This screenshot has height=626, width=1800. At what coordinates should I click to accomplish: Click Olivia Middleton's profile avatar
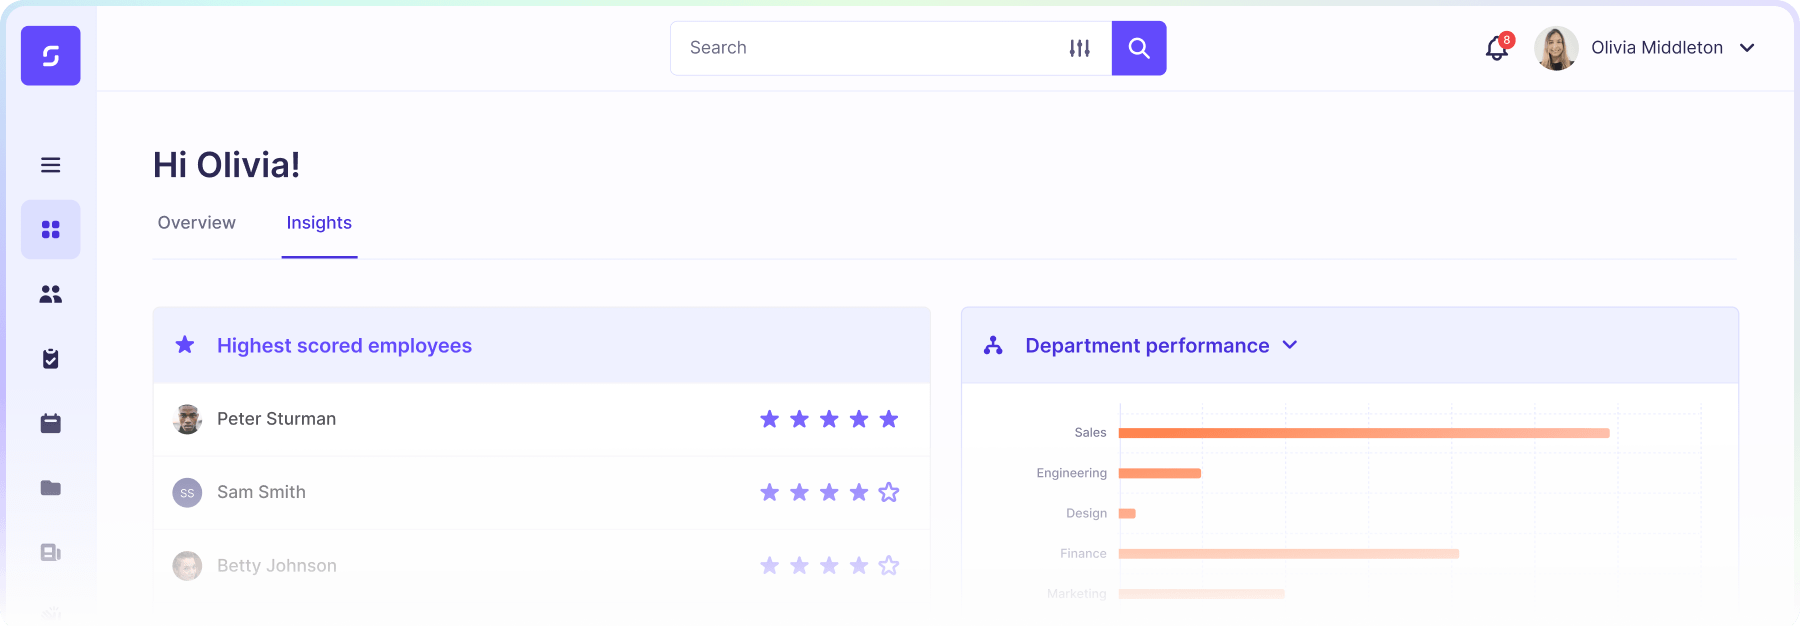[1556, 48]
